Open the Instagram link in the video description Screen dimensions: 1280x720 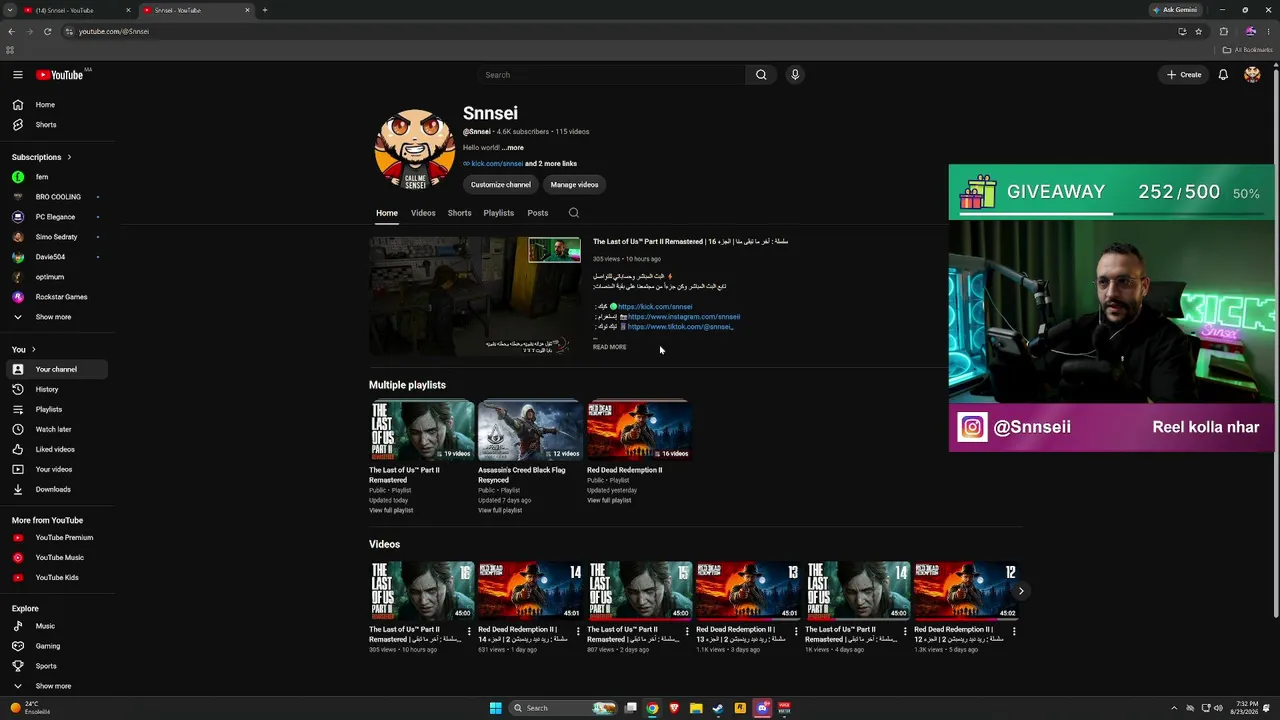[x=684, y=317]
